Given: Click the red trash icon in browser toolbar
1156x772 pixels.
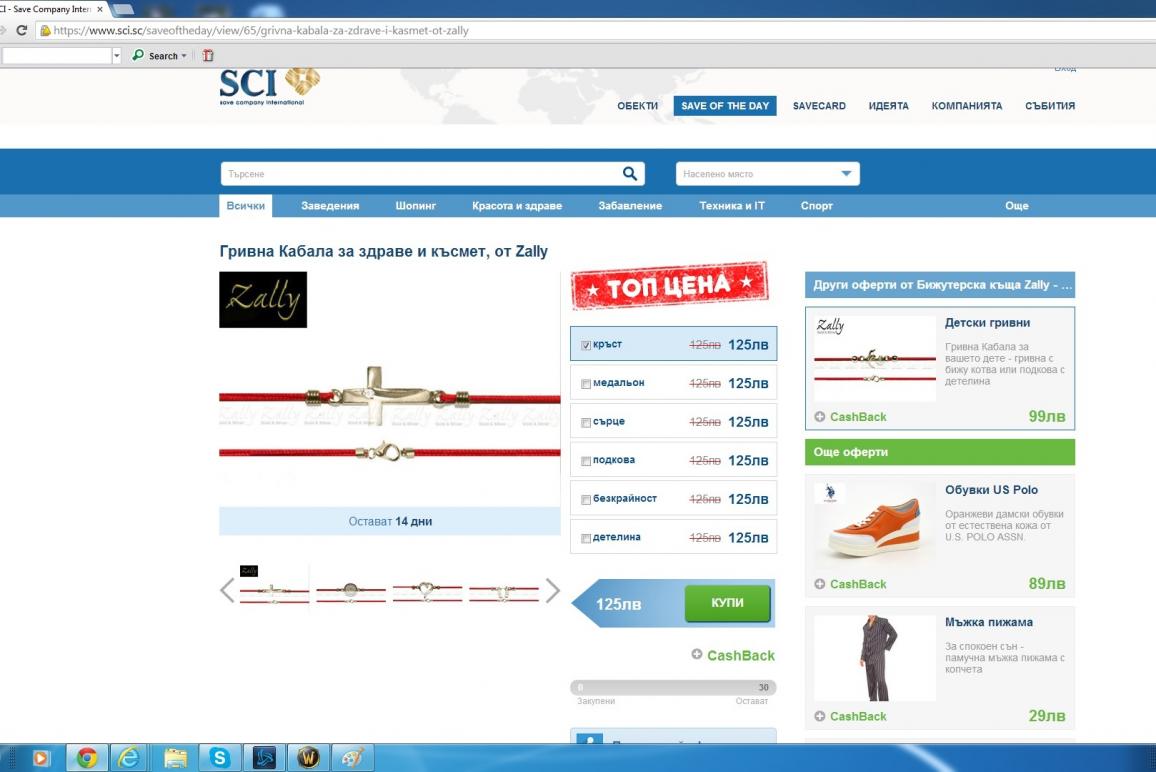Looking at the screenshot, I should point(208,55).
